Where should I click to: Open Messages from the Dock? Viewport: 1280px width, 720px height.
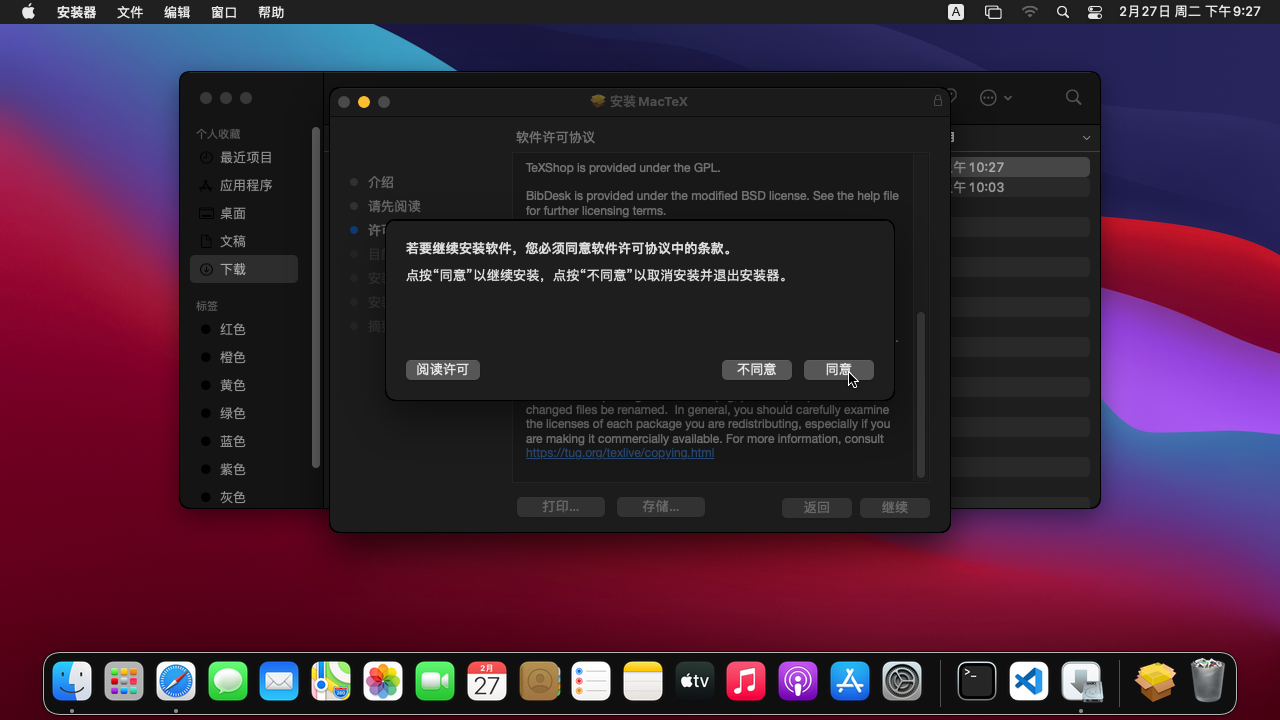point(228,681)
